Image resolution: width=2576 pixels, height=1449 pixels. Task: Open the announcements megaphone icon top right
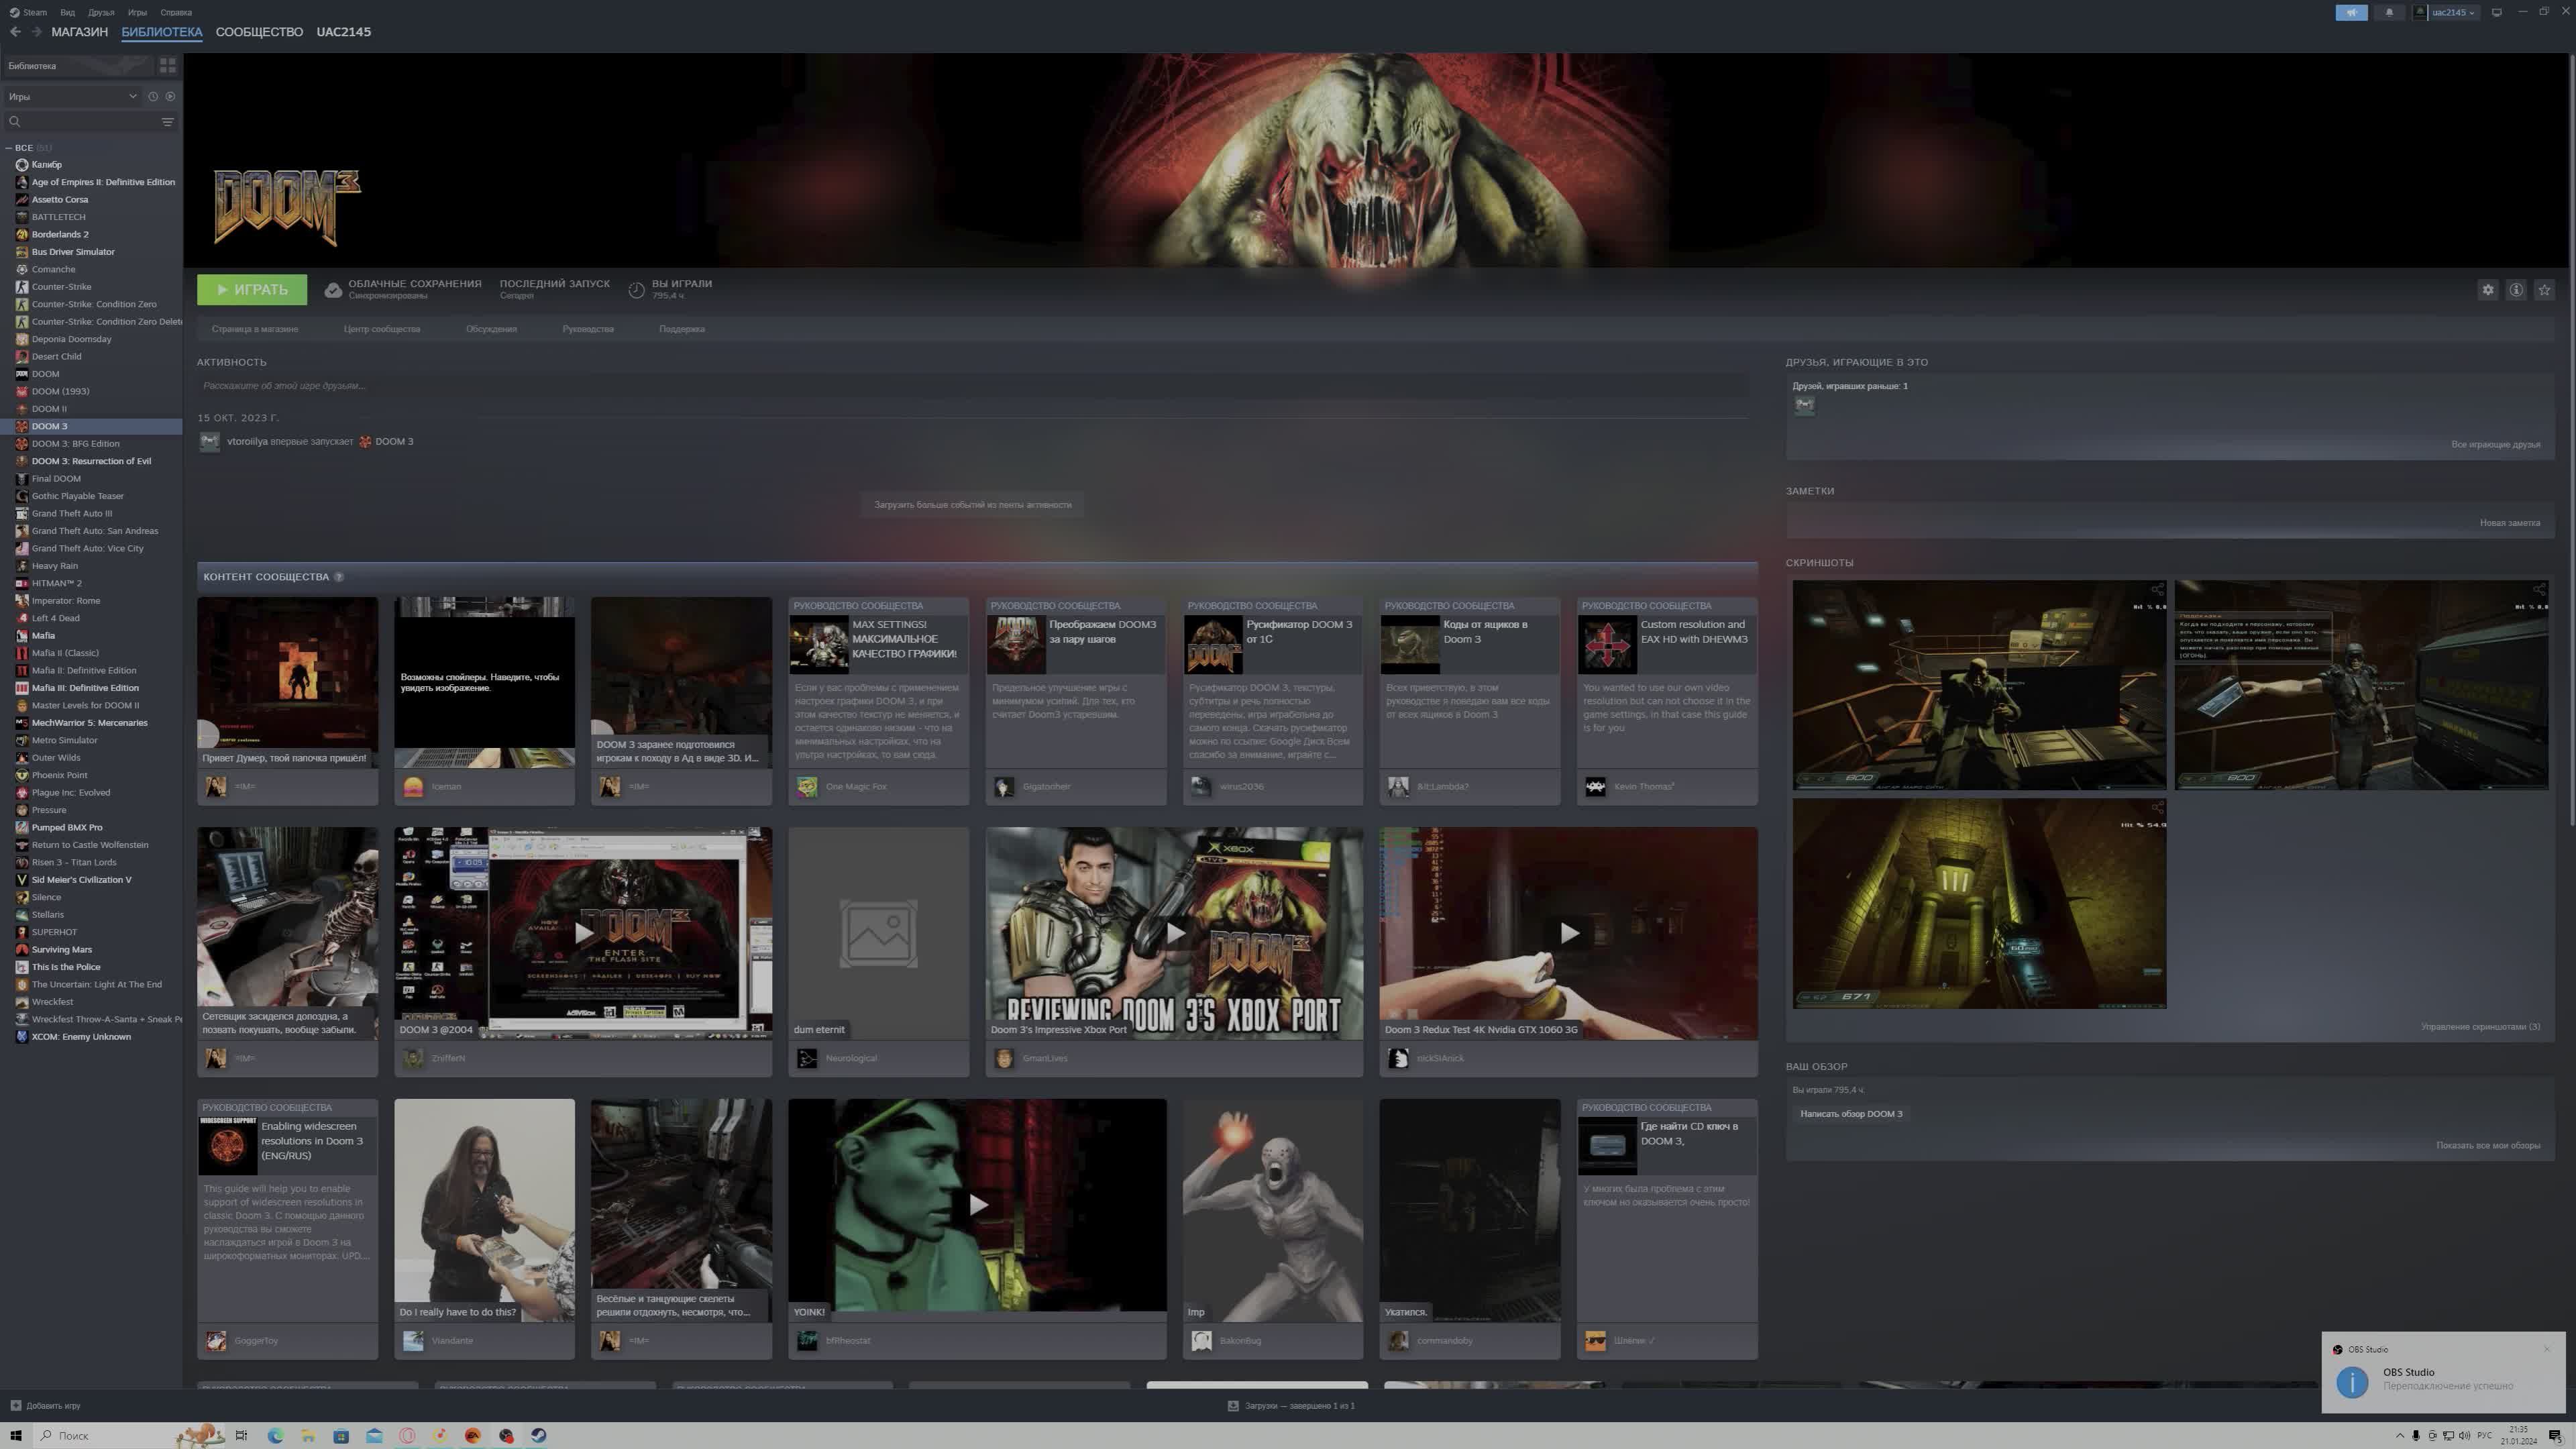2351,12
